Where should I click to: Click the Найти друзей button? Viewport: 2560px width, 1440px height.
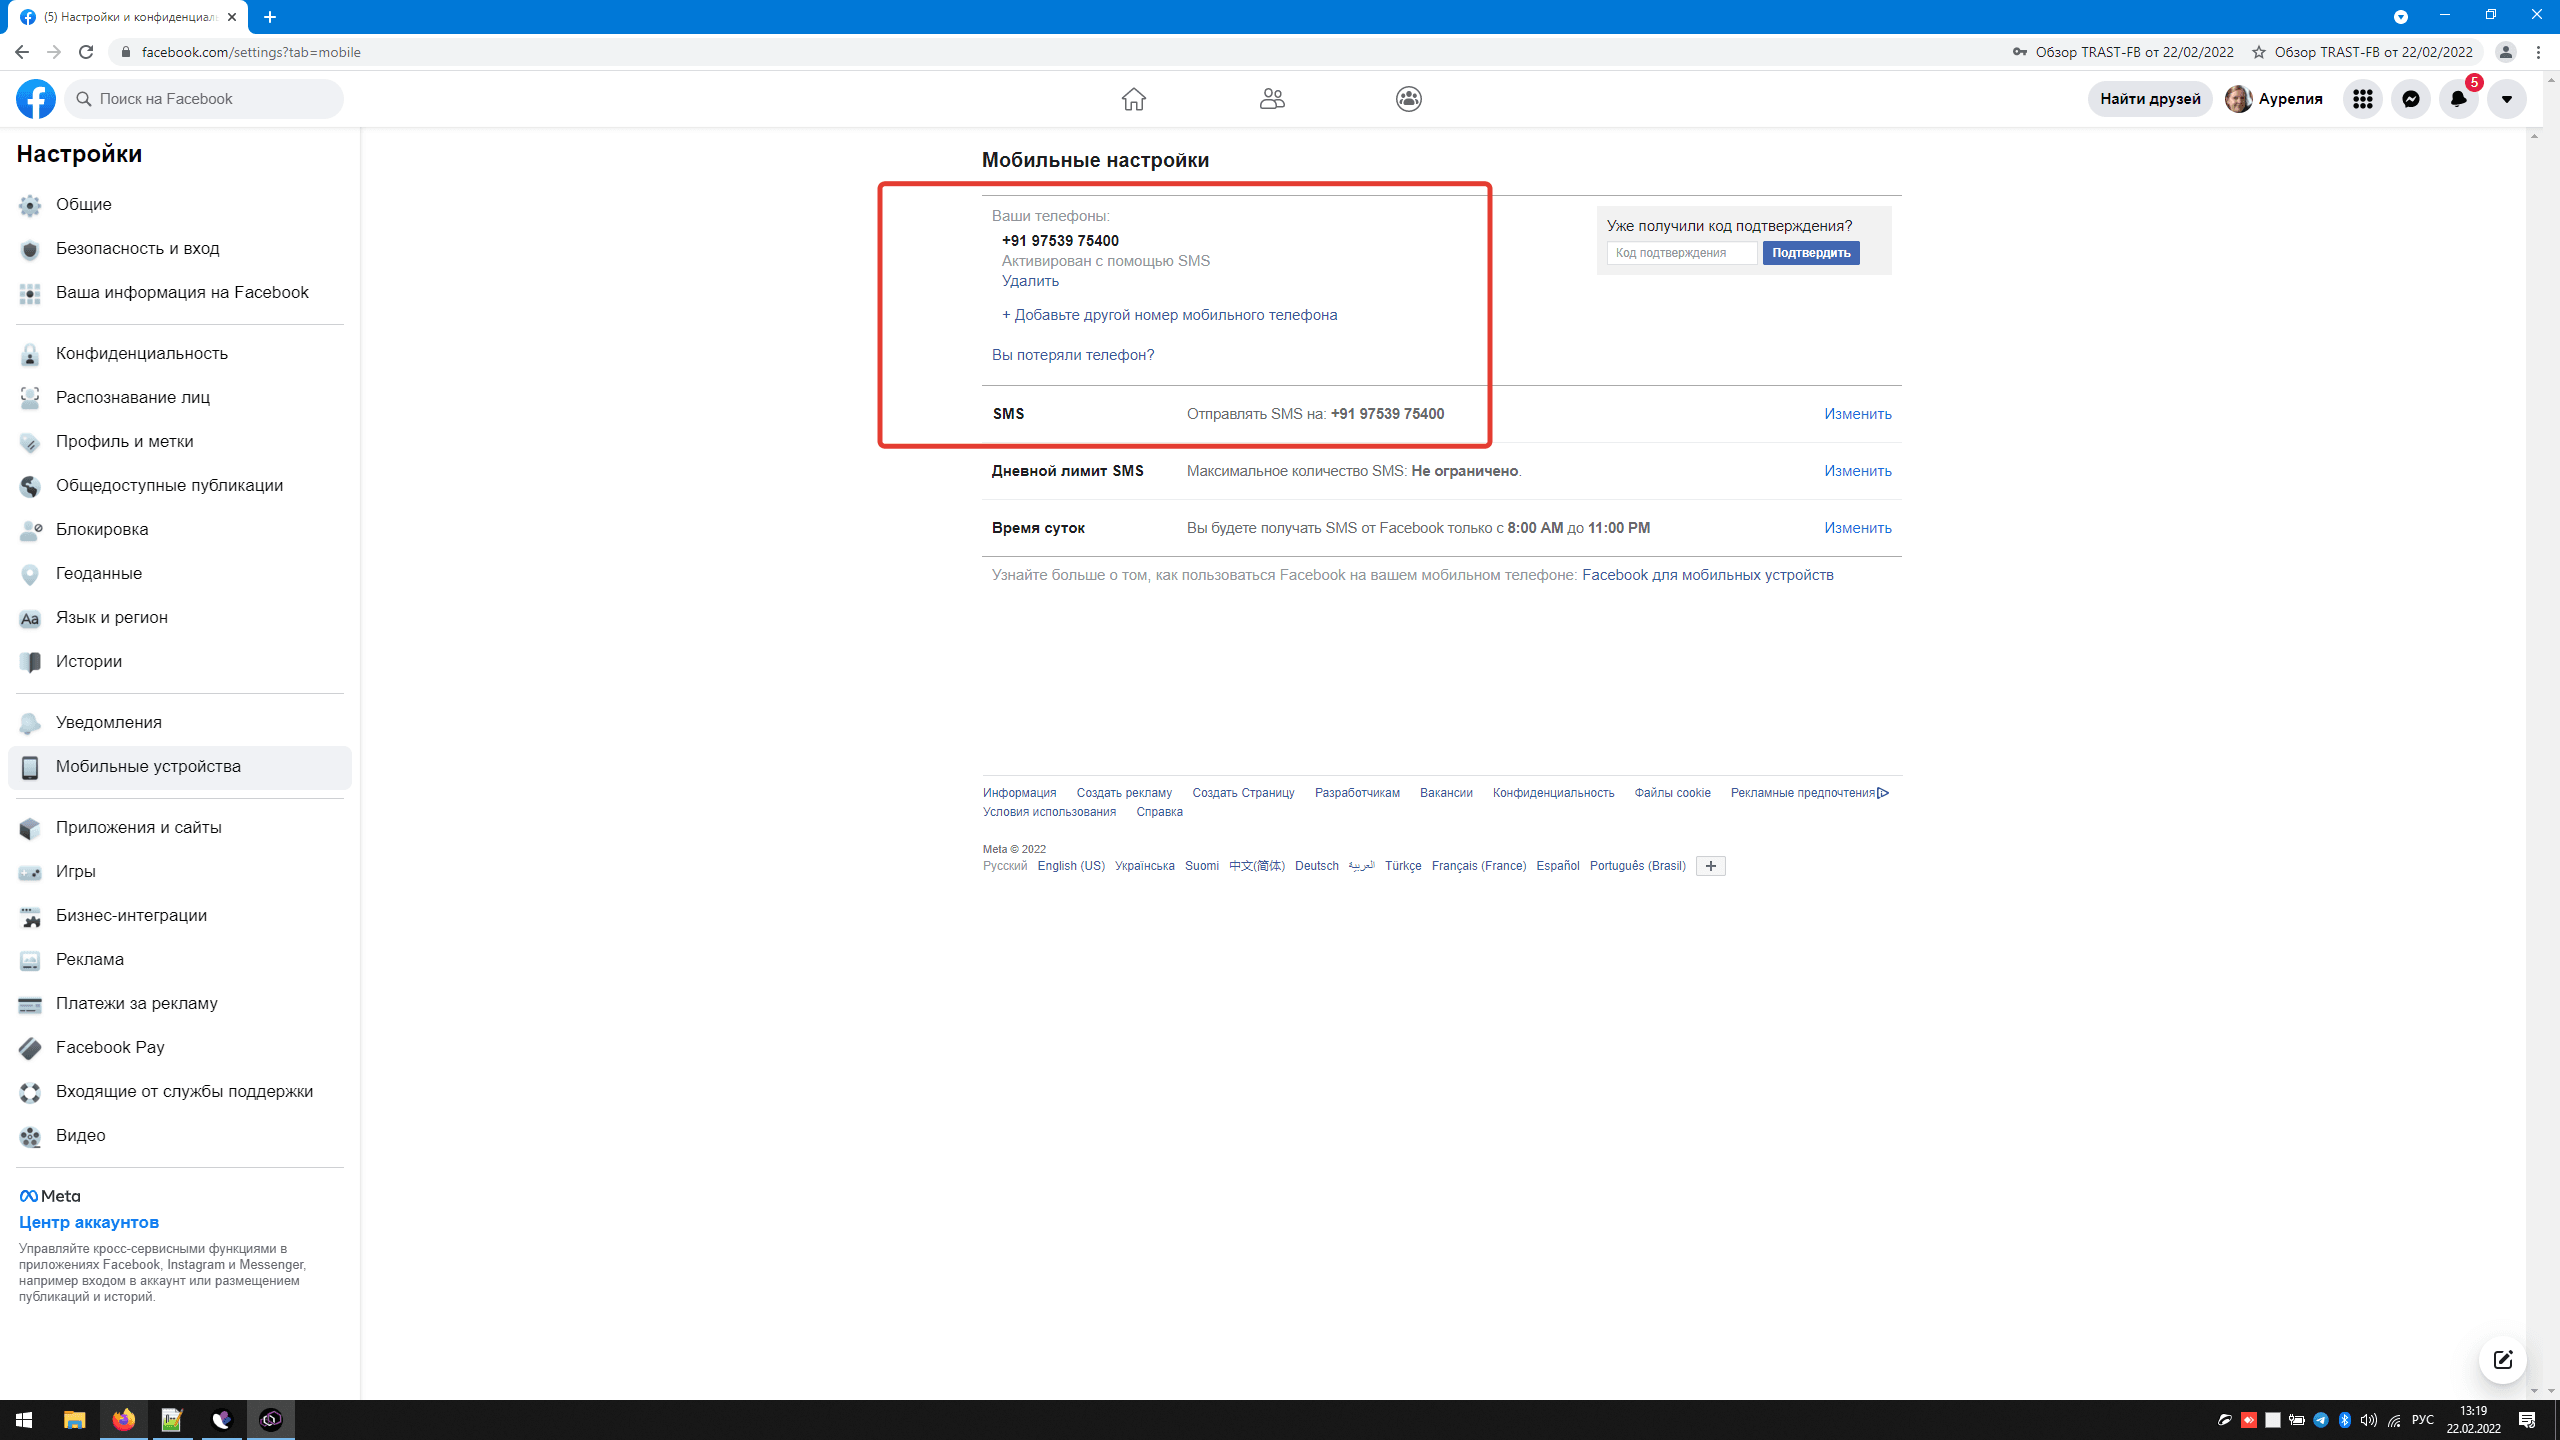coord(2150,99)
